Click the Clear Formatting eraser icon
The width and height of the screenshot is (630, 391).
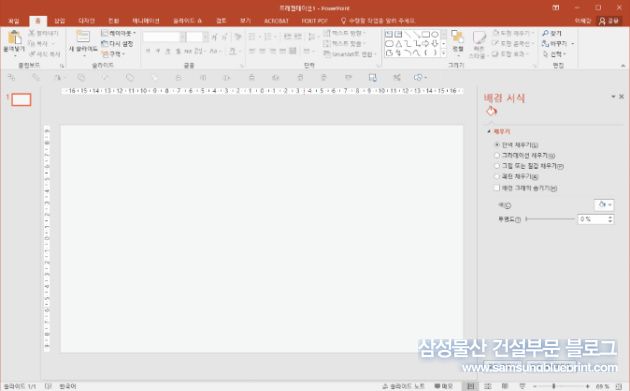238,37
